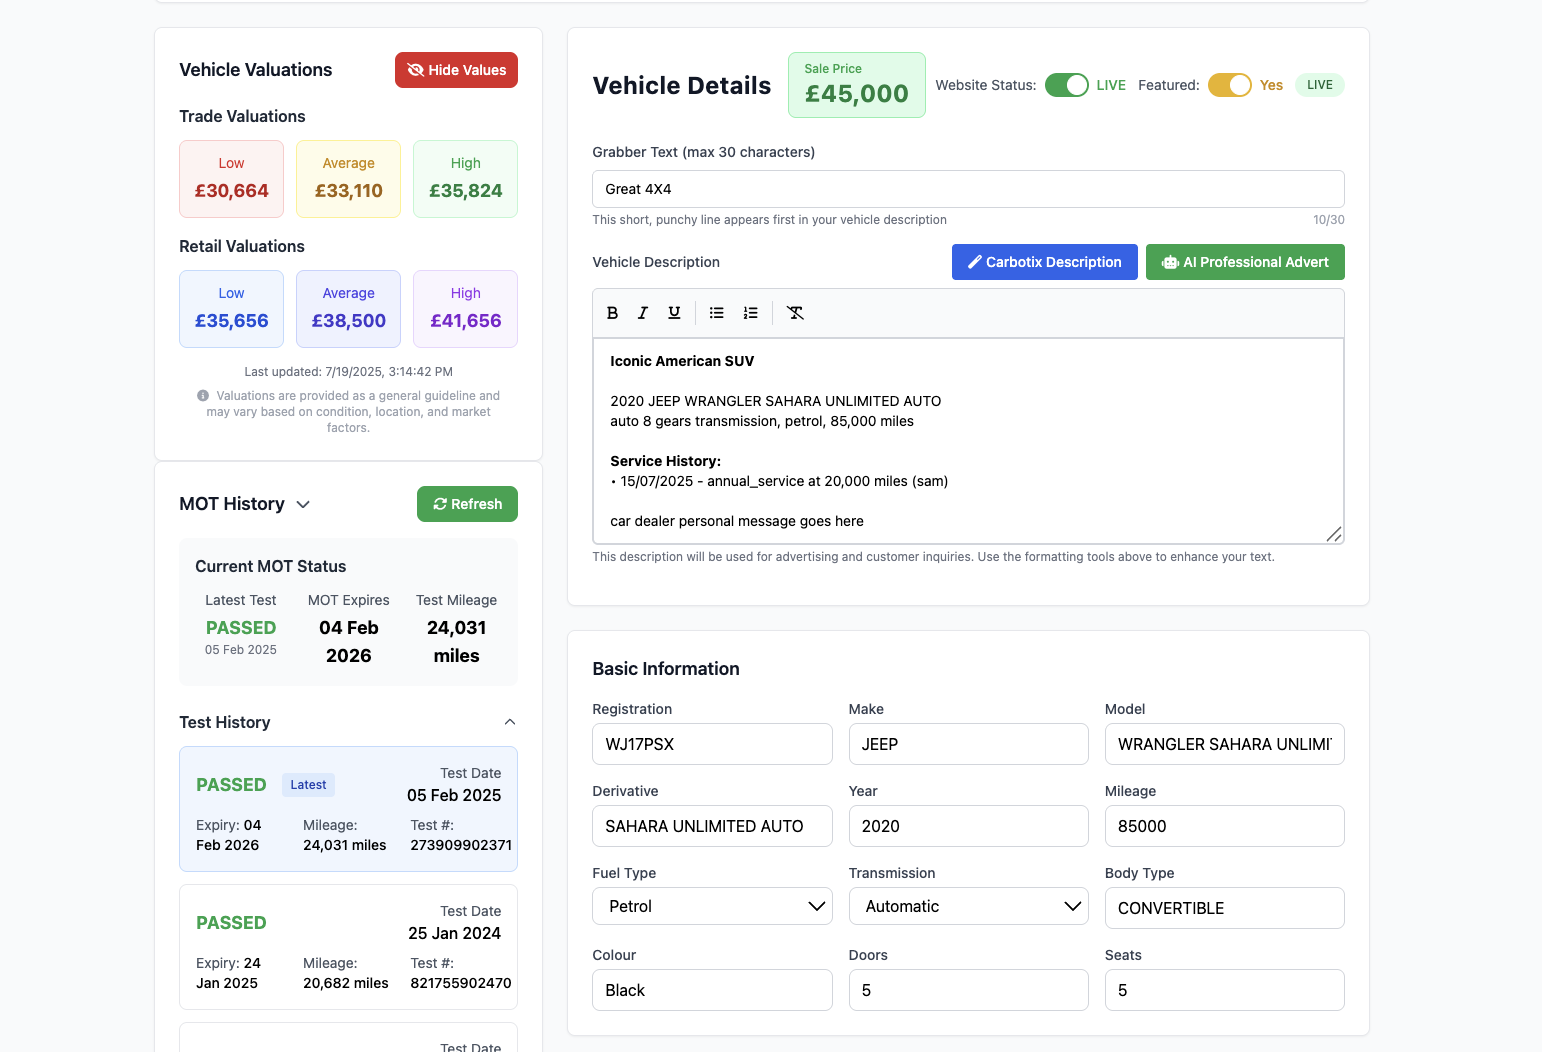
Task: Refresh the MOT History data
Action: pos(467,504)
